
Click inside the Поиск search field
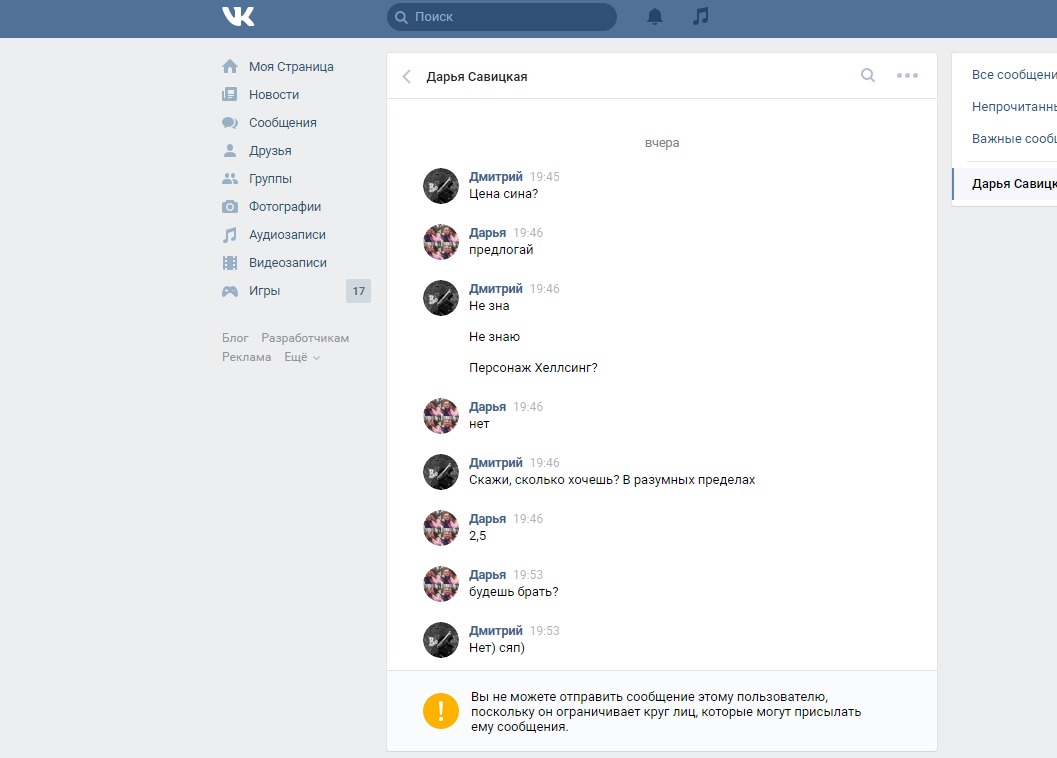[502, 17]
